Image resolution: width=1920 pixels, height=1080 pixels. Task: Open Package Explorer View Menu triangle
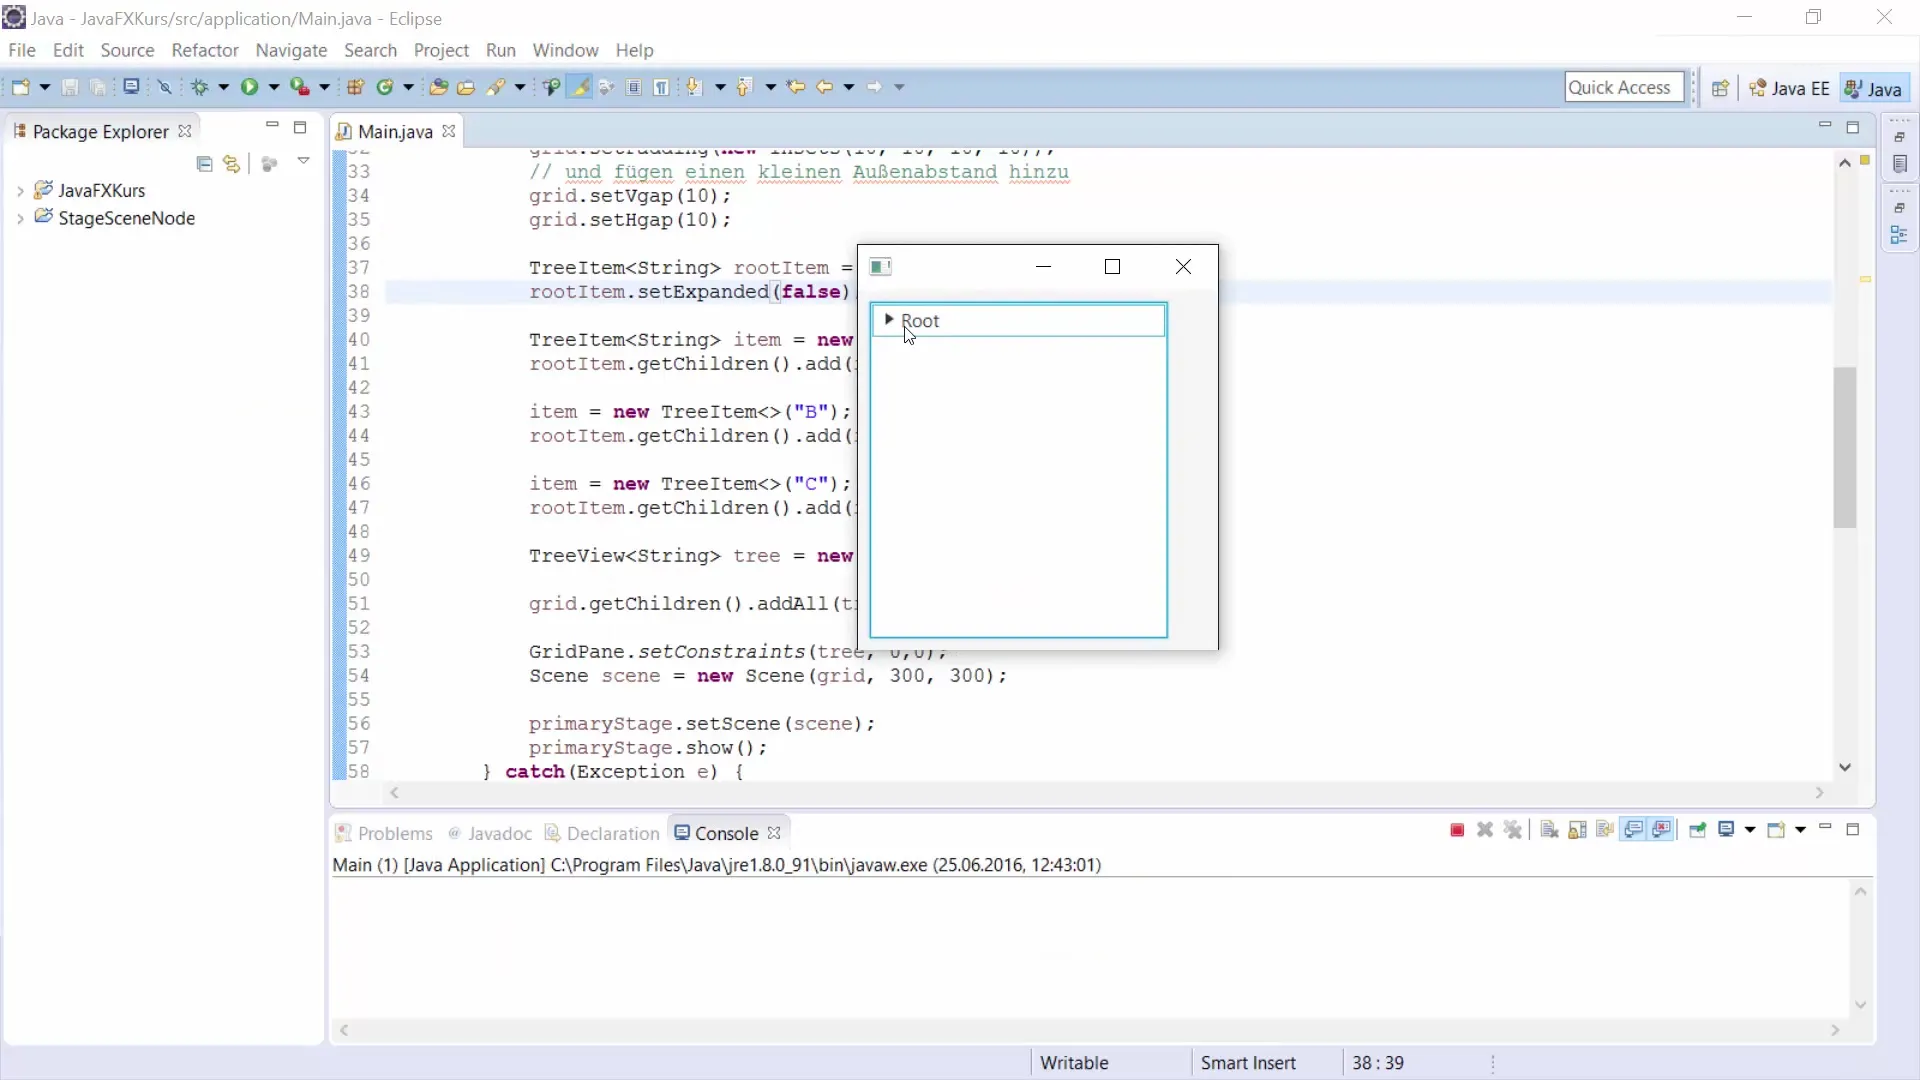(303, 161)
